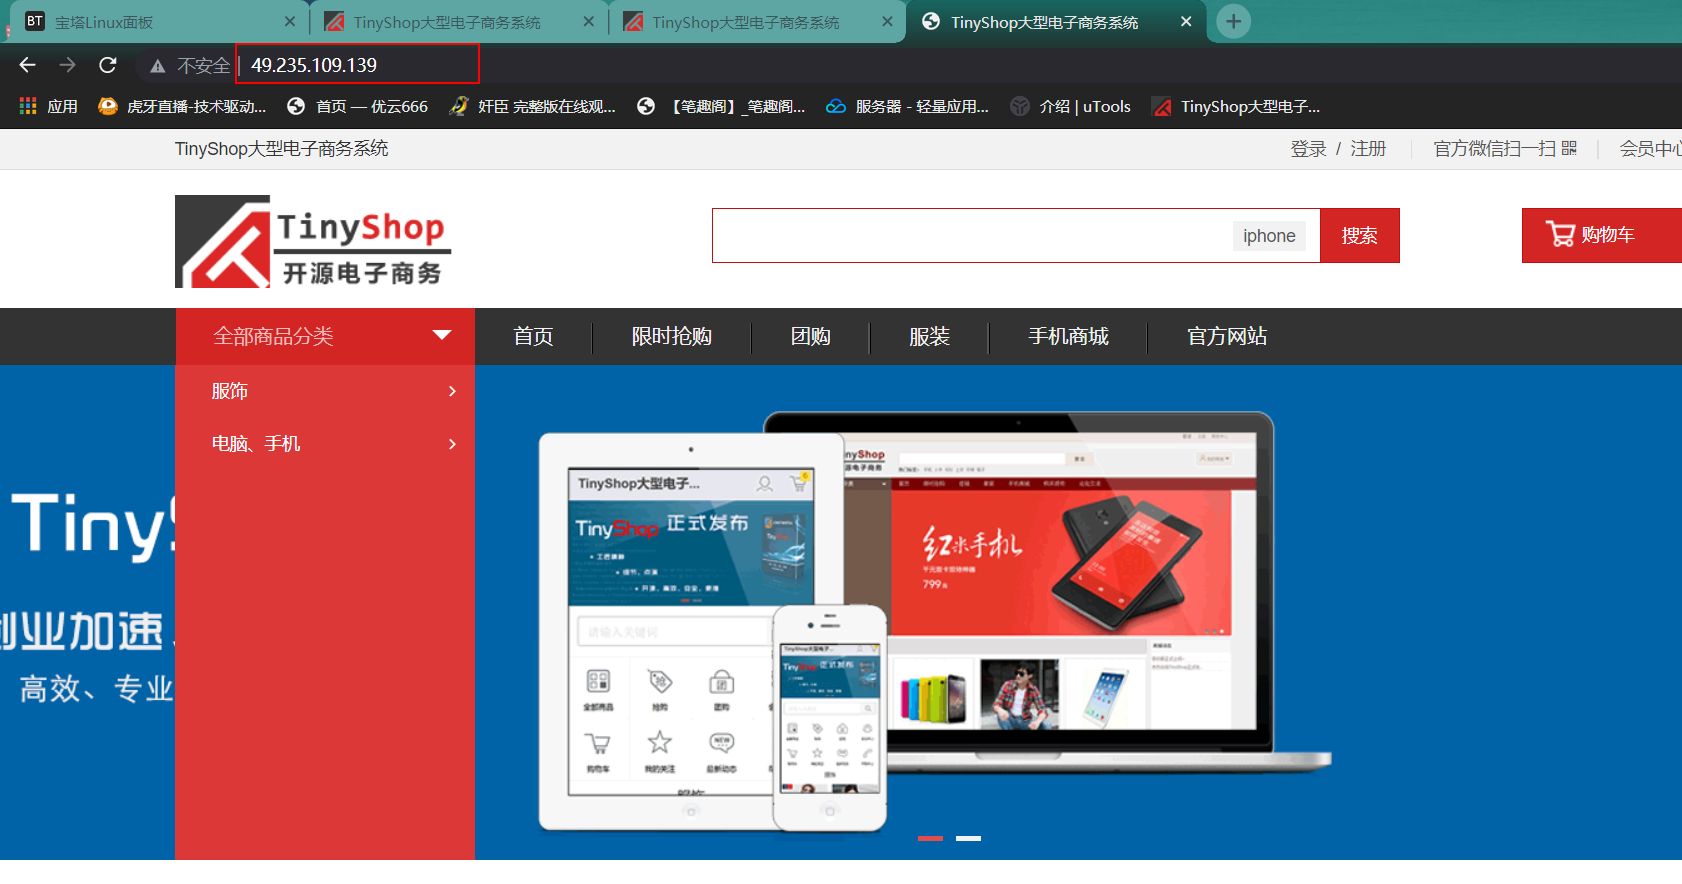The height and width of the screenshot is (884, 1682).
Task: Open 官方微信扫一扫 QR code link
Action: point(1505,149)
